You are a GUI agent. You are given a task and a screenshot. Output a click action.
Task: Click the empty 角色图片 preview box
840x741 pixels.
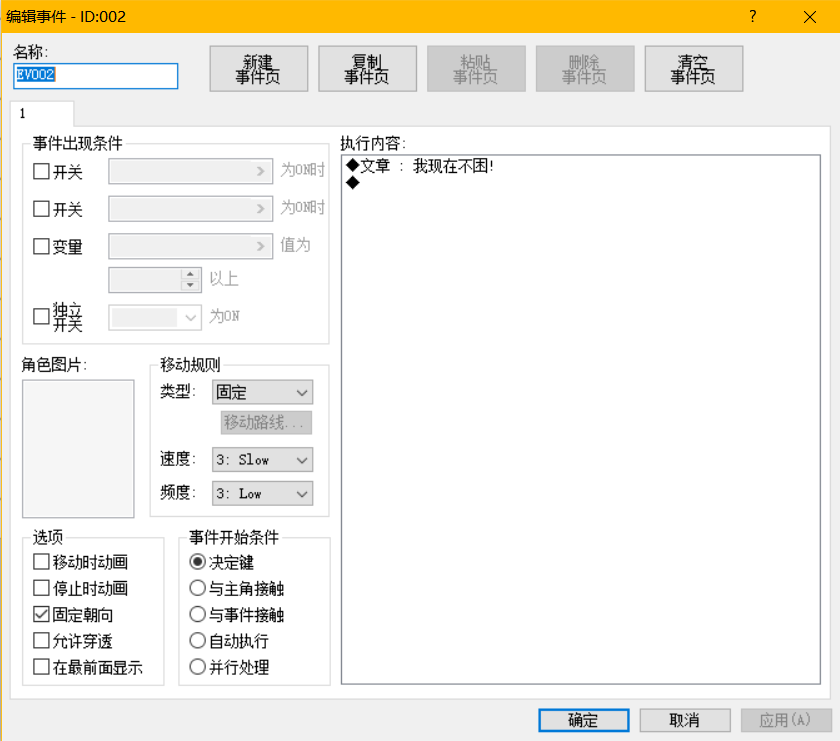[x=78, y=448]
